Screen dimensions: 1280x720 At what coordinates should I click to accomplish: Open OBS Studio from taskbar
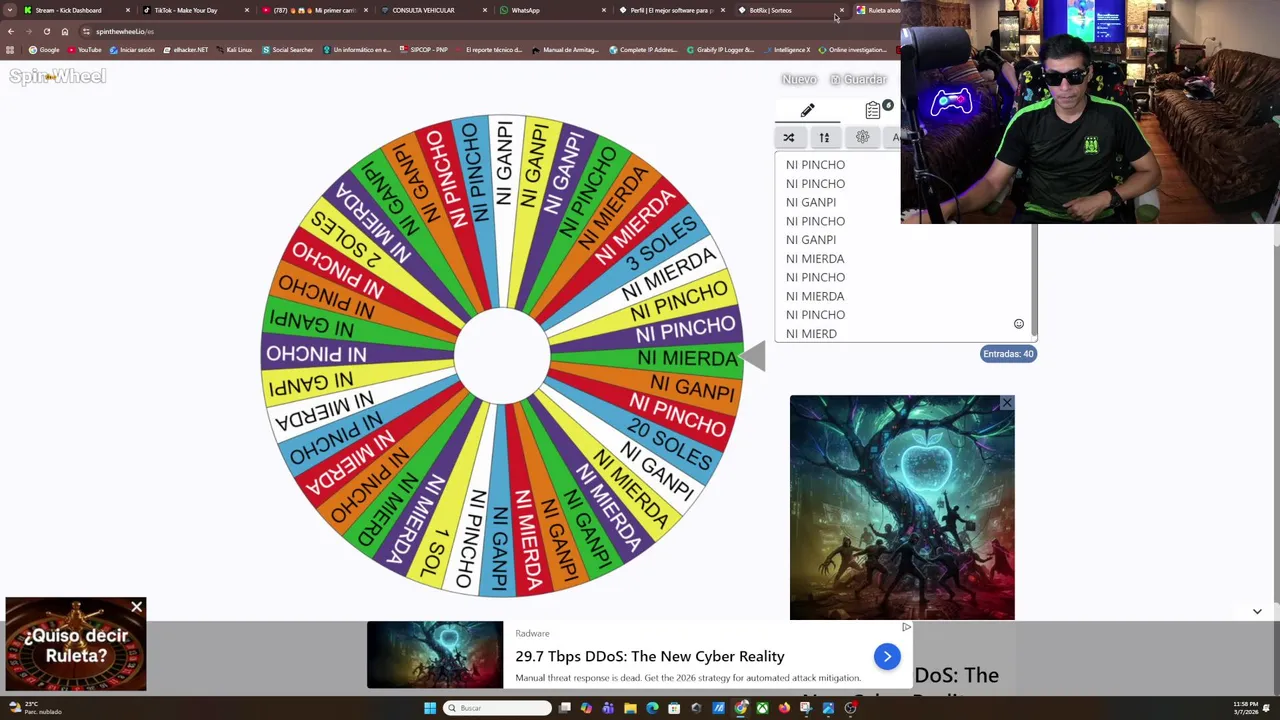point(850,708)
